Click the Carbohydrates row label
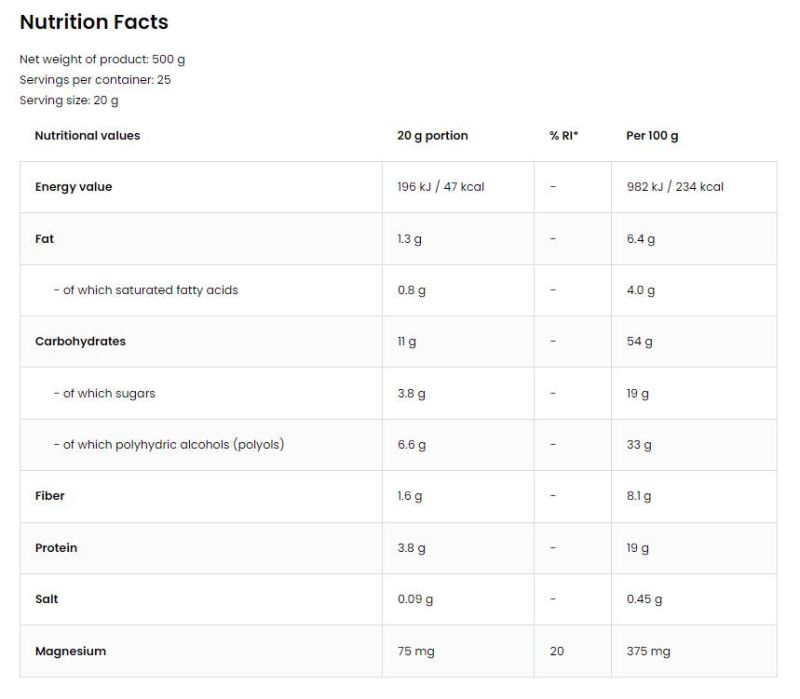 [x=80, y=341]
